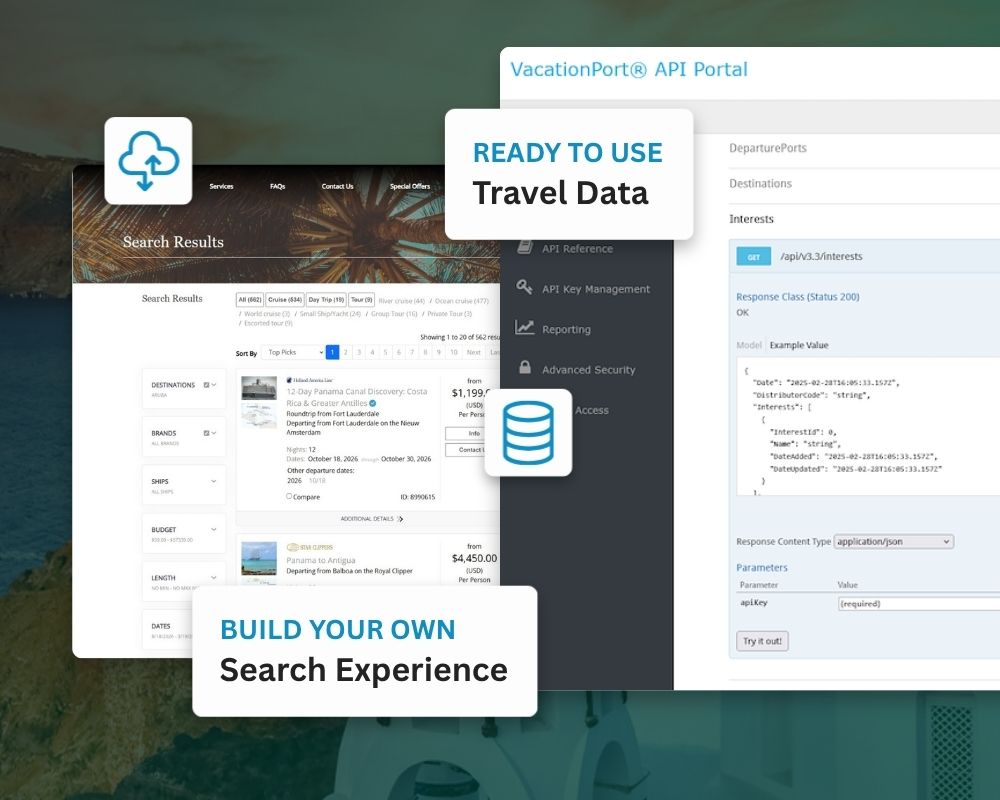Expand the Destinations API section

[760, 184]
